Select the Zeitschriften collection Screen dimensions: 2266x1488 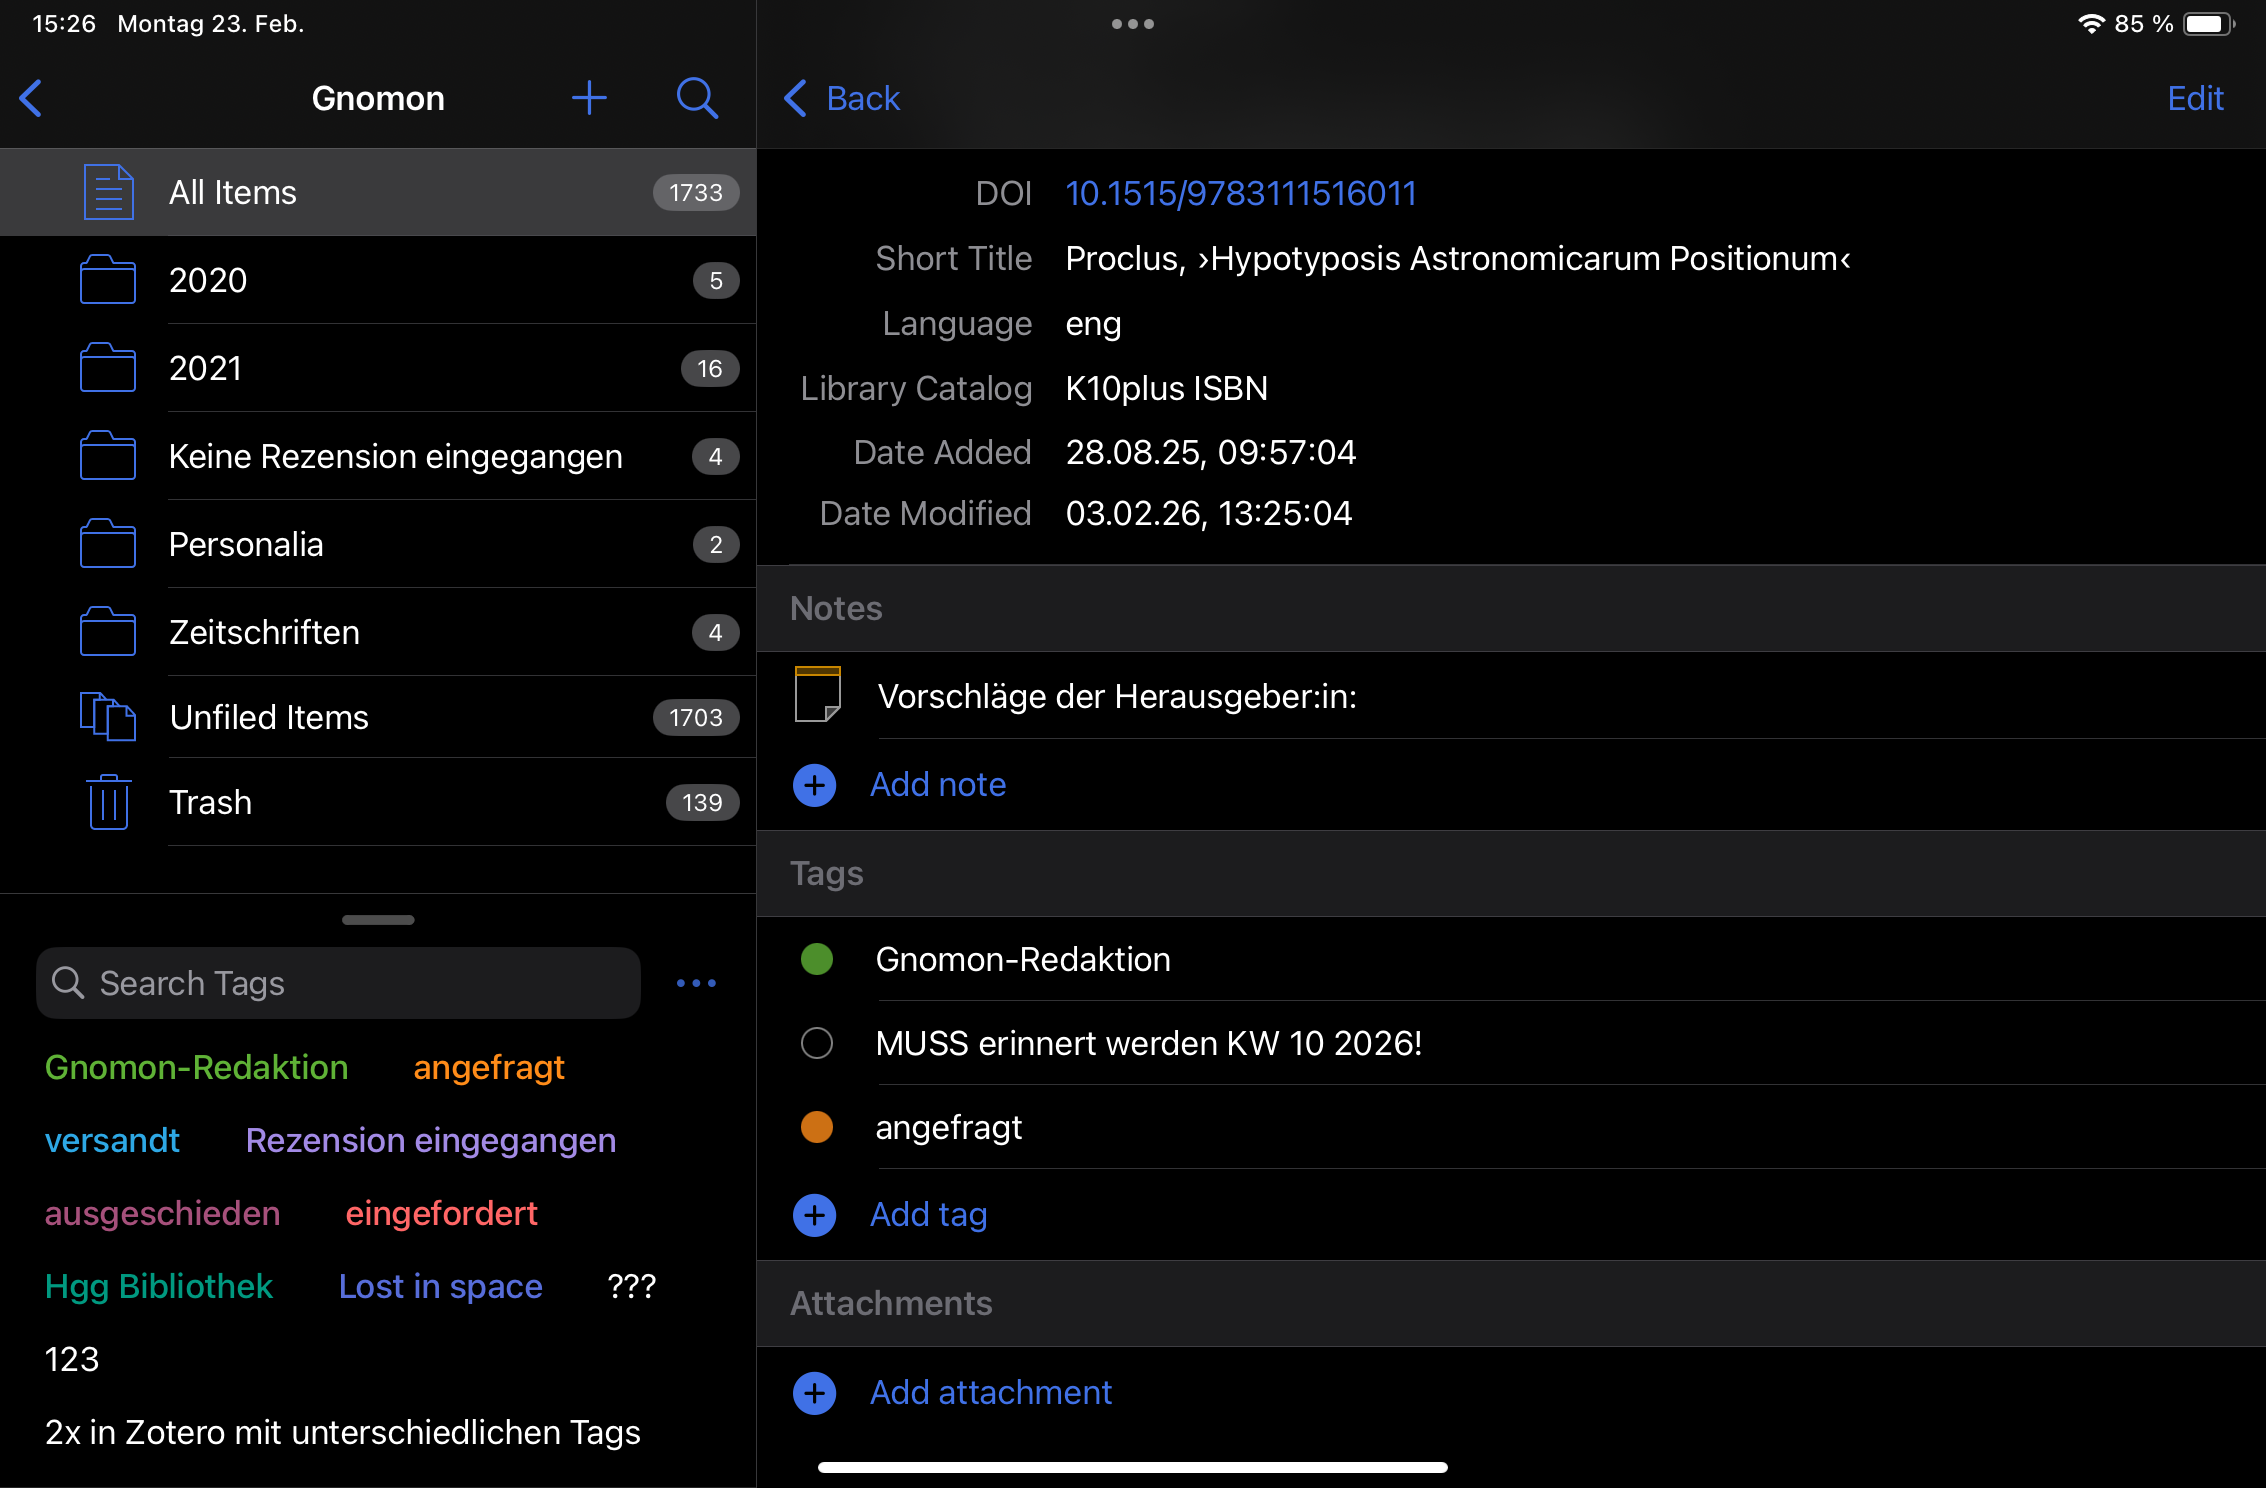[x=264, y=632]
